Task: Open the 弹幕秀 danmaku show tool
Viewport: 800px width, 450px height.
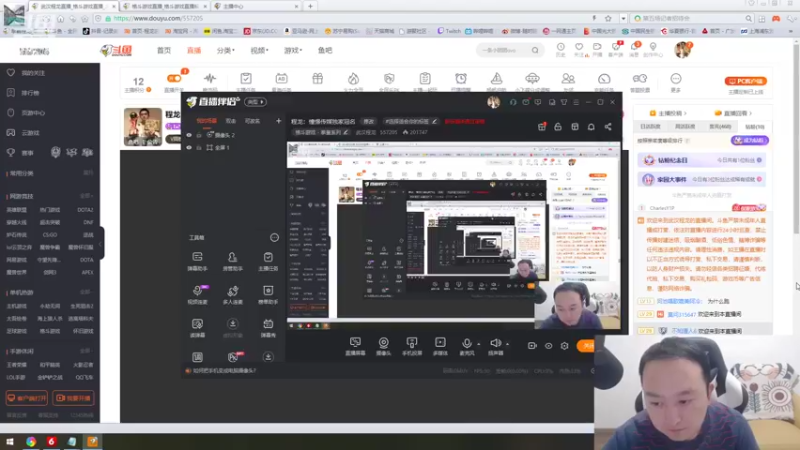Action: (x=268, y=328)
